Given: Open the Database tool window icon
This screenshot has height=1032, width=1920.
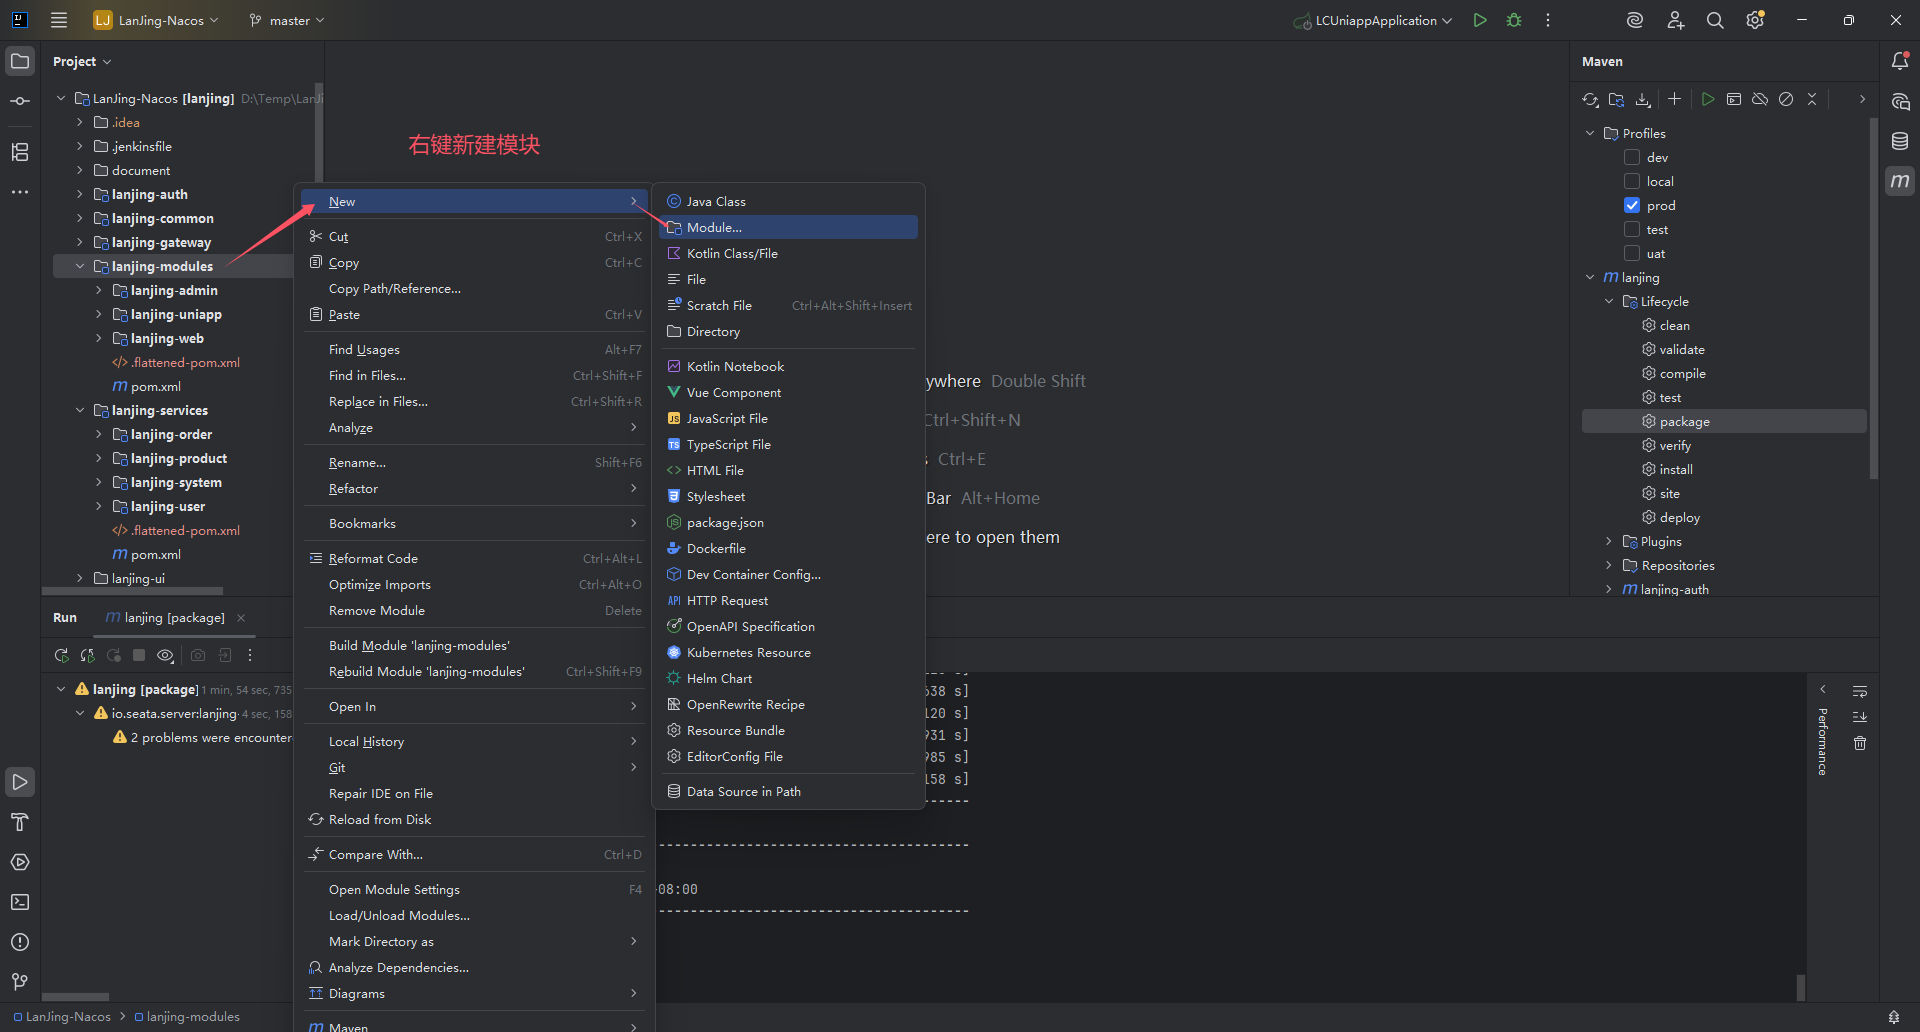Looking at the screenshot, I should click(x=1900, y=141).
